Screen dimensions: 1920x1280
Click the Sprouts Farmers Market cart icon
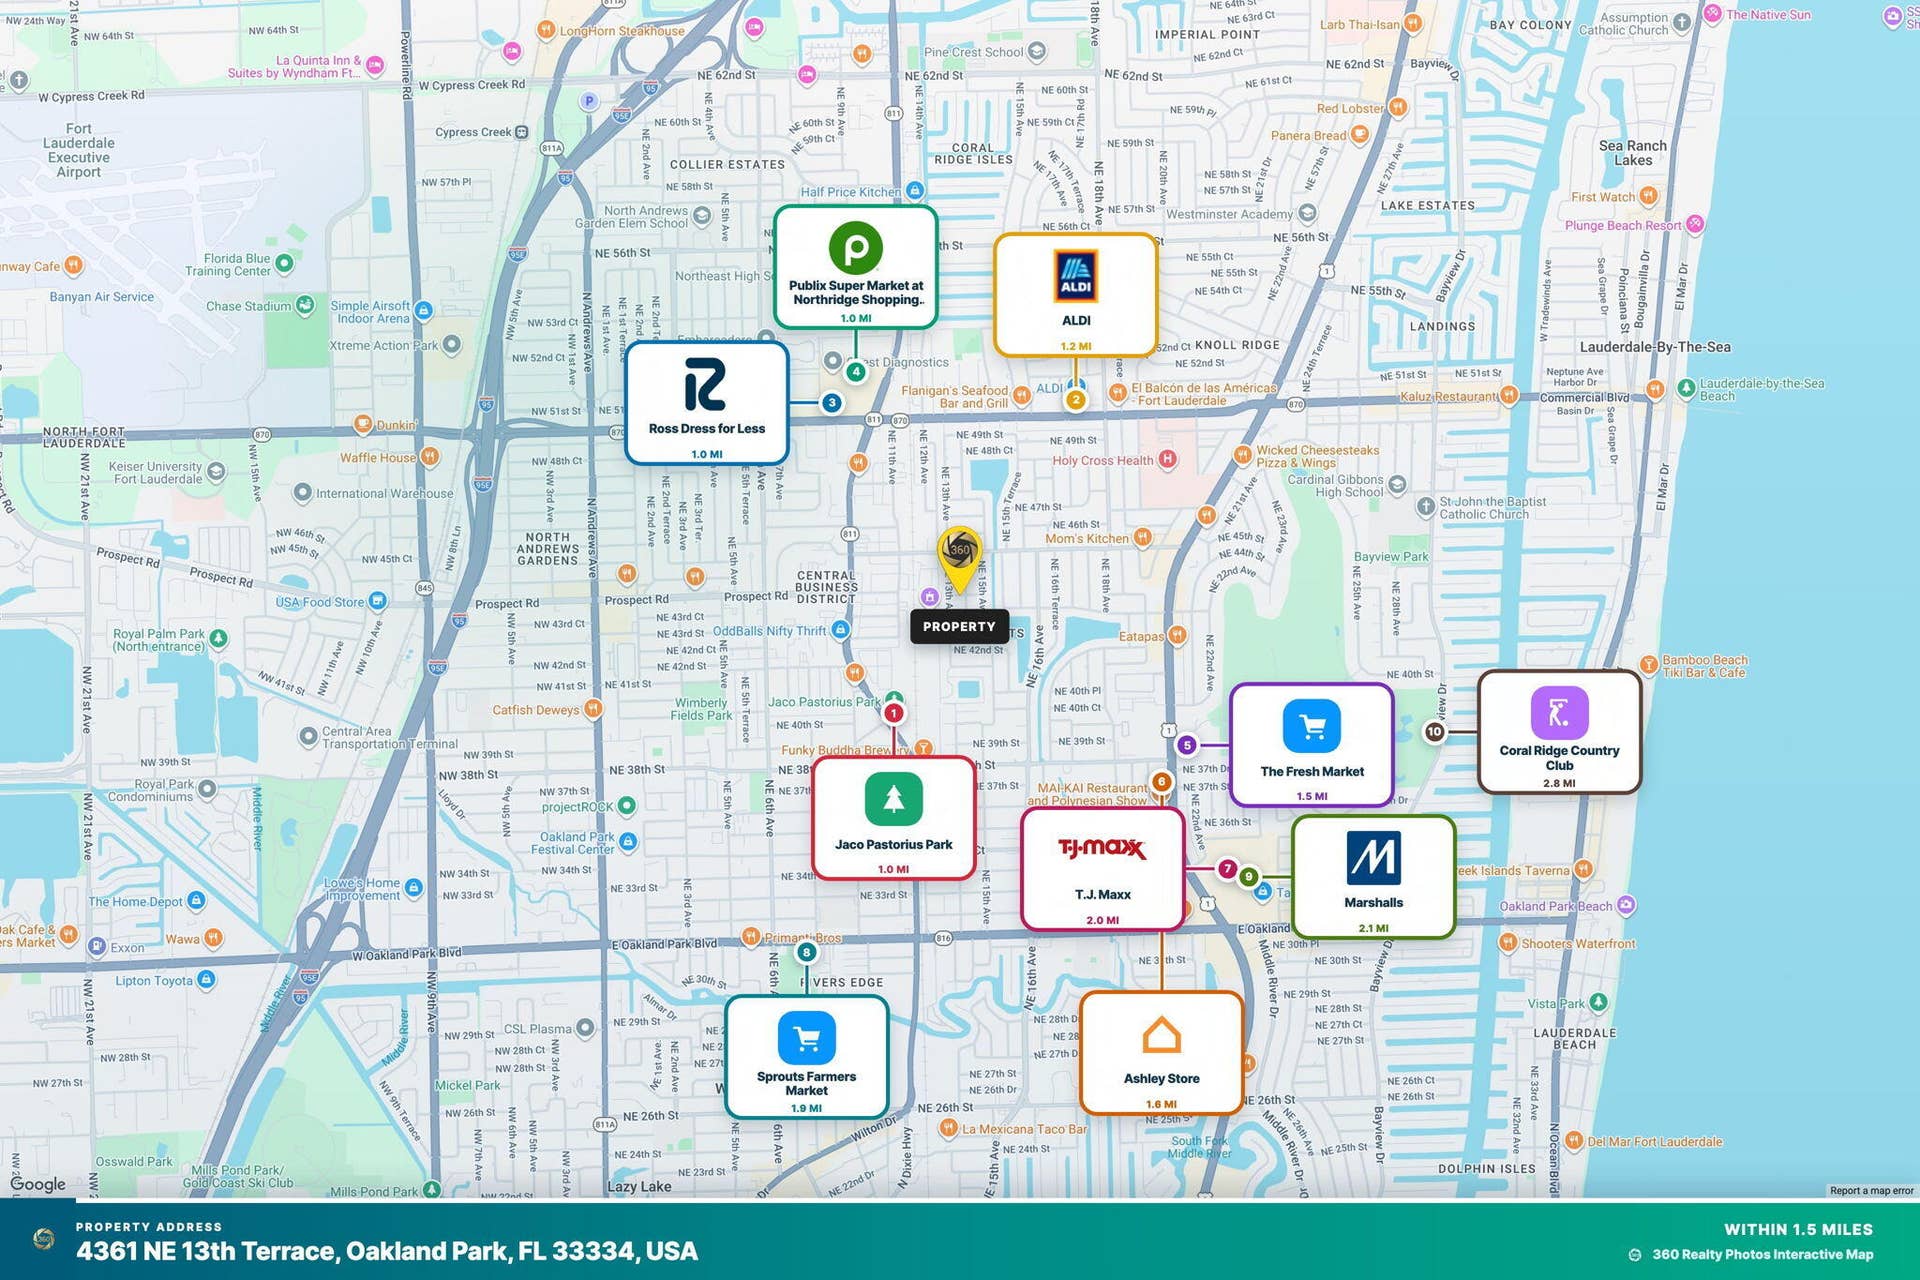[x=806, y=1038]
